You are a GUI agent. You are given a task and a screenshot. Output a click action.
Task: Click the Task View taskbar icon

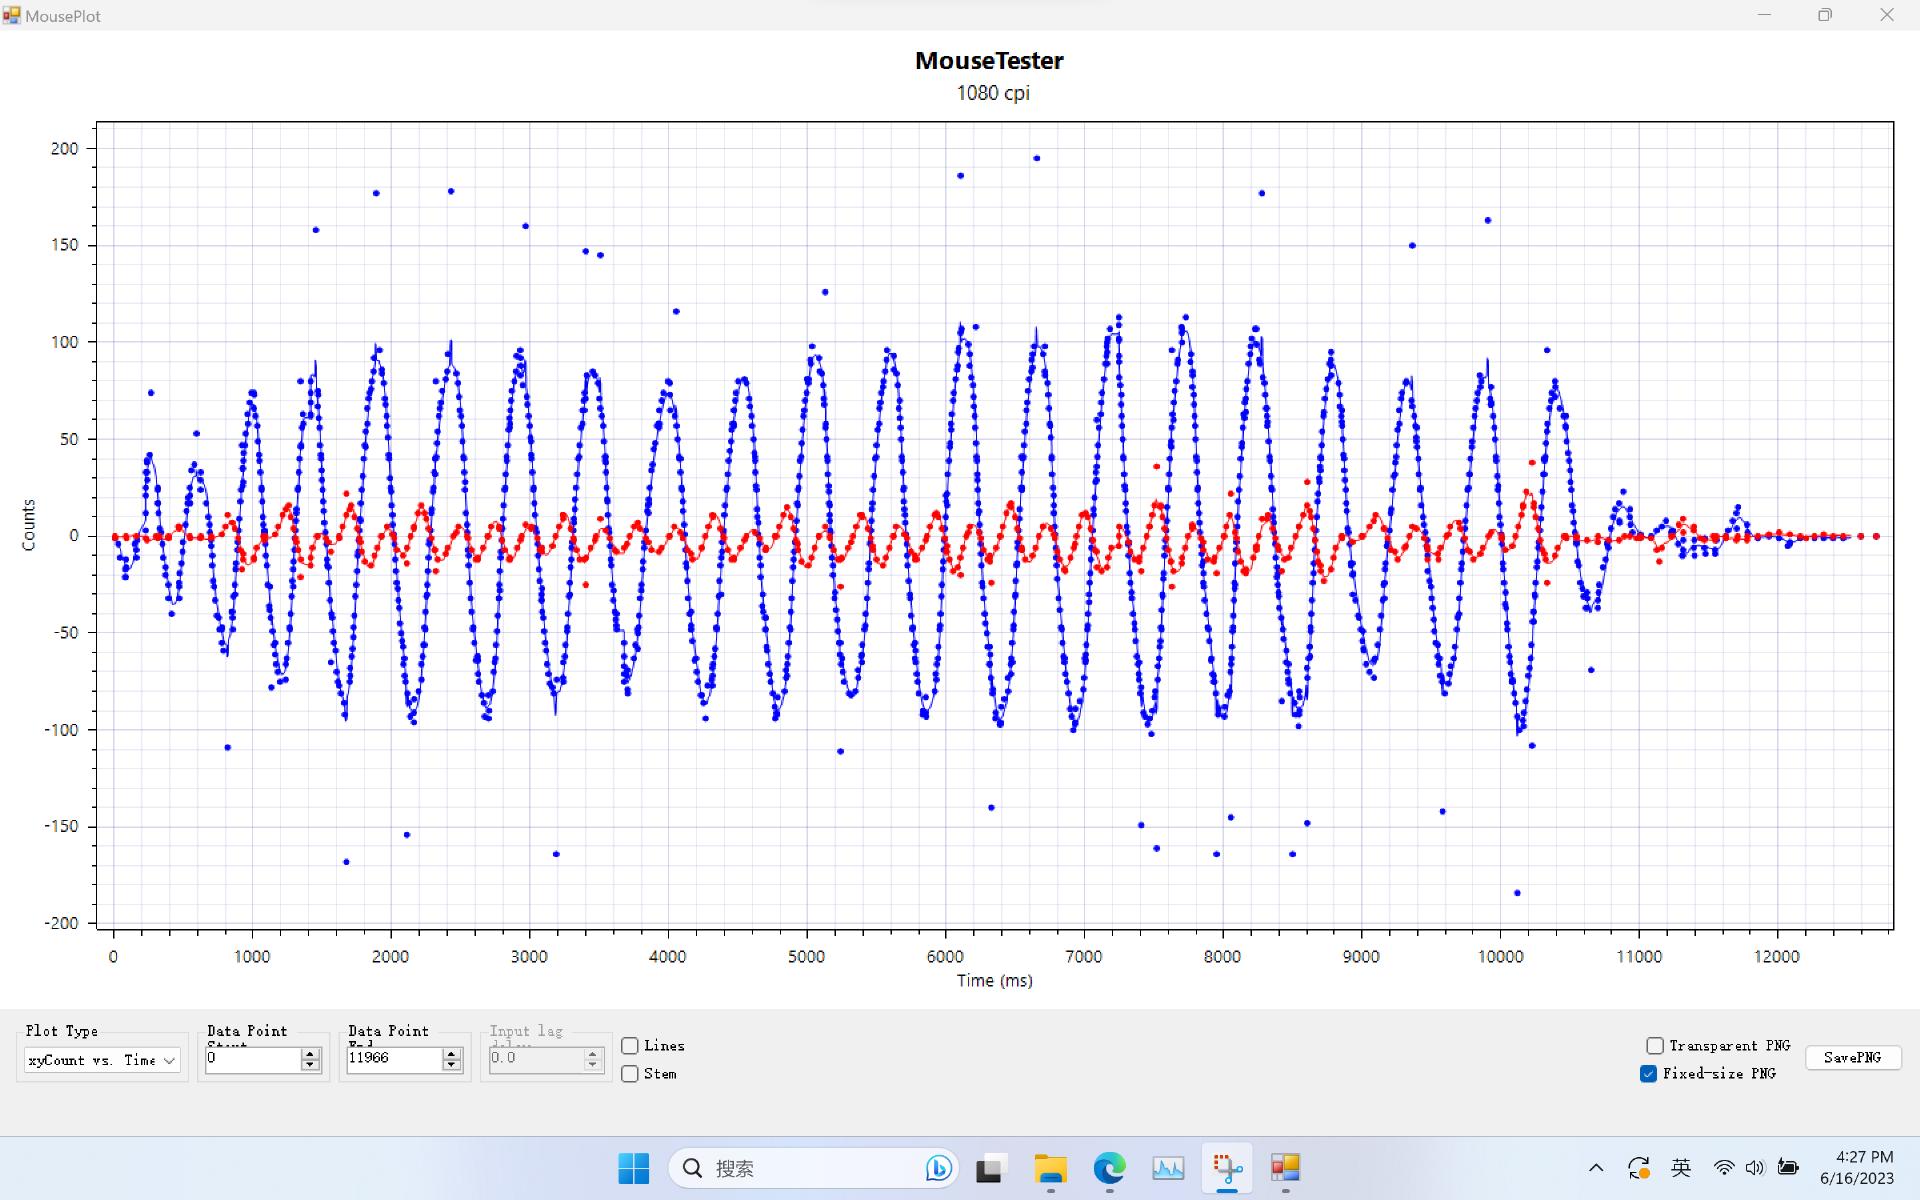point(990,1168)
